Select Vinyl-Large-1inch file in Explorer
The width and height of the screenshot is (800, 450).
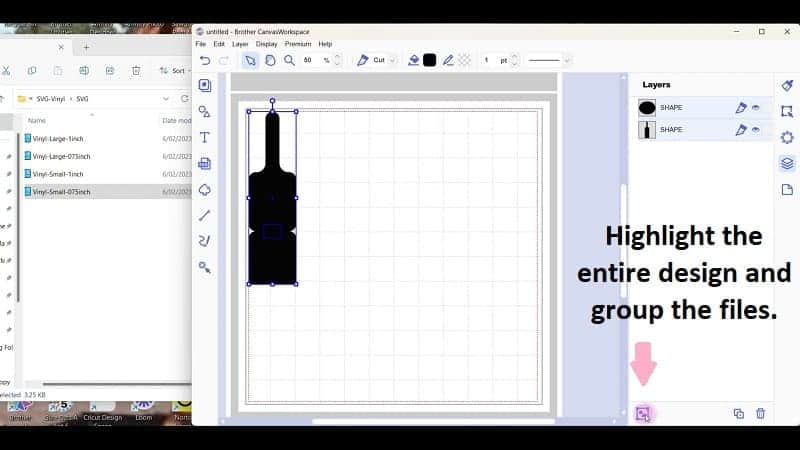click(x=58, y=139)
